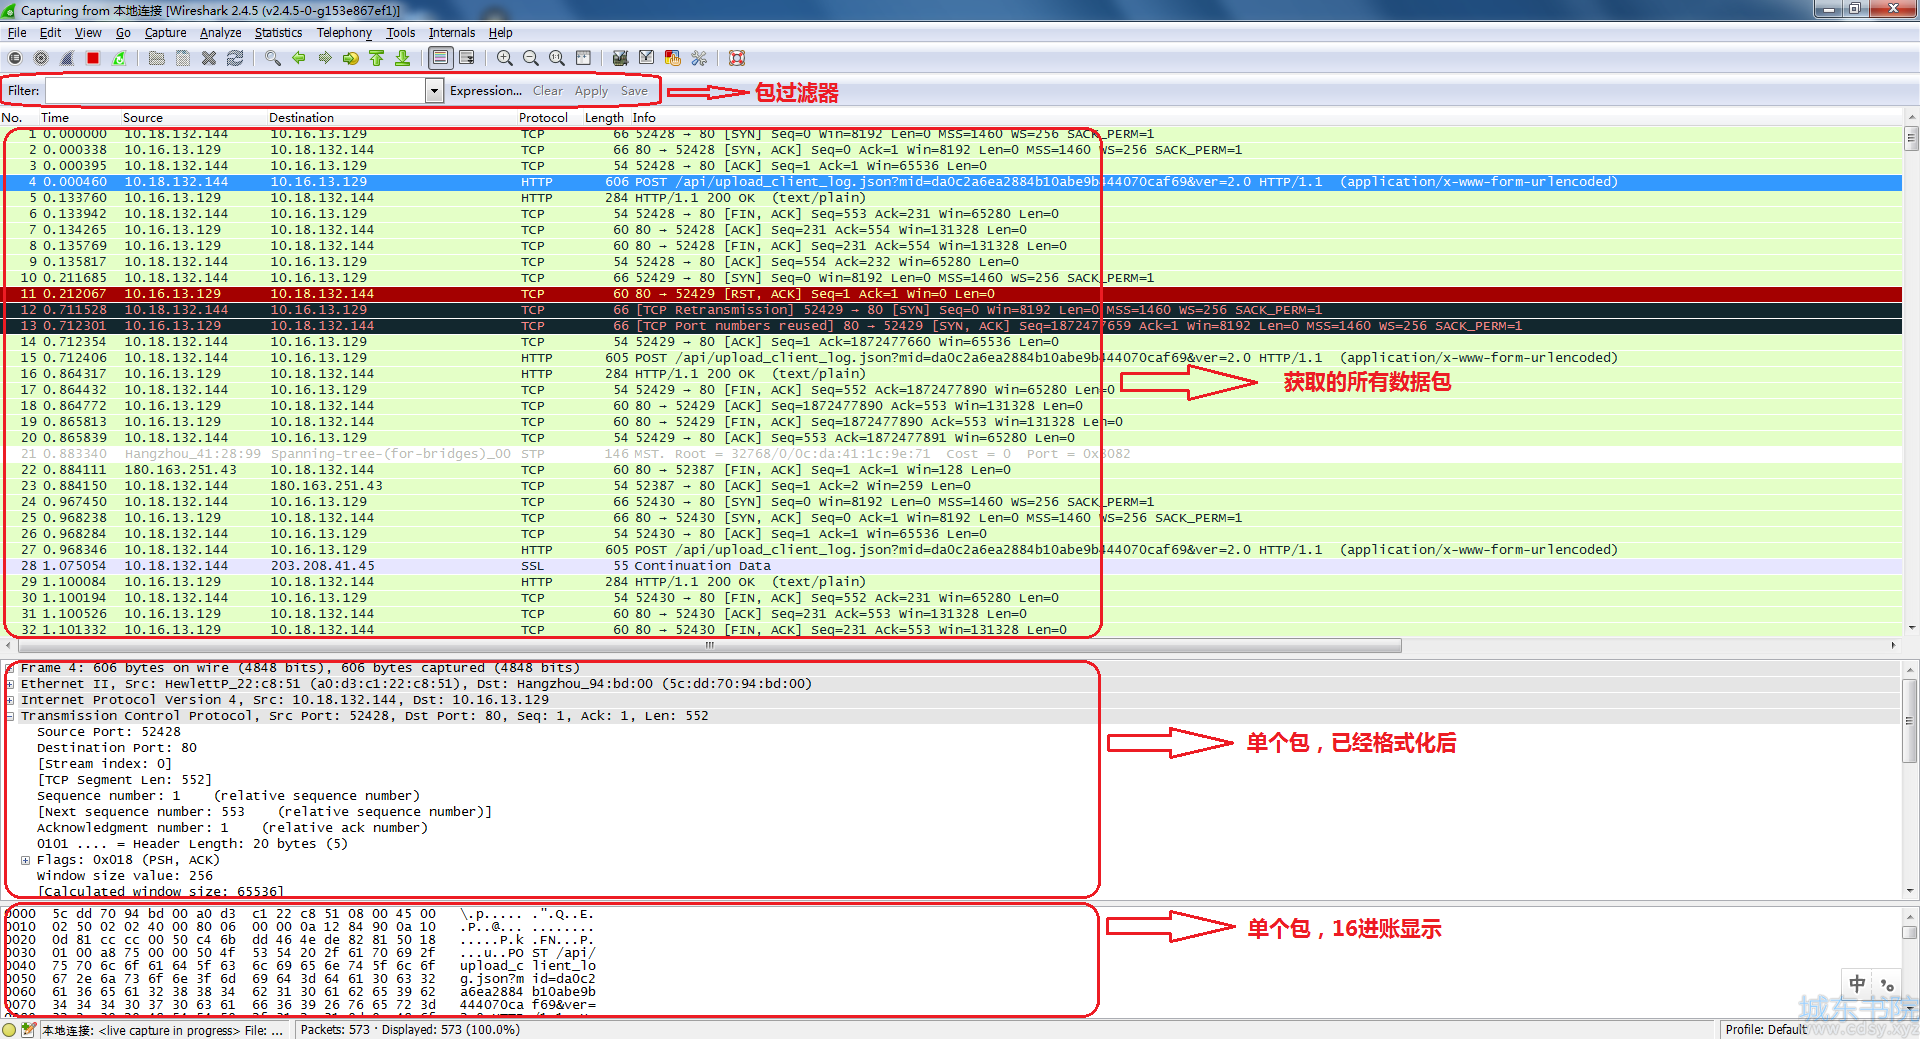
Task: Go back in packet history
Action: point(298,58)
